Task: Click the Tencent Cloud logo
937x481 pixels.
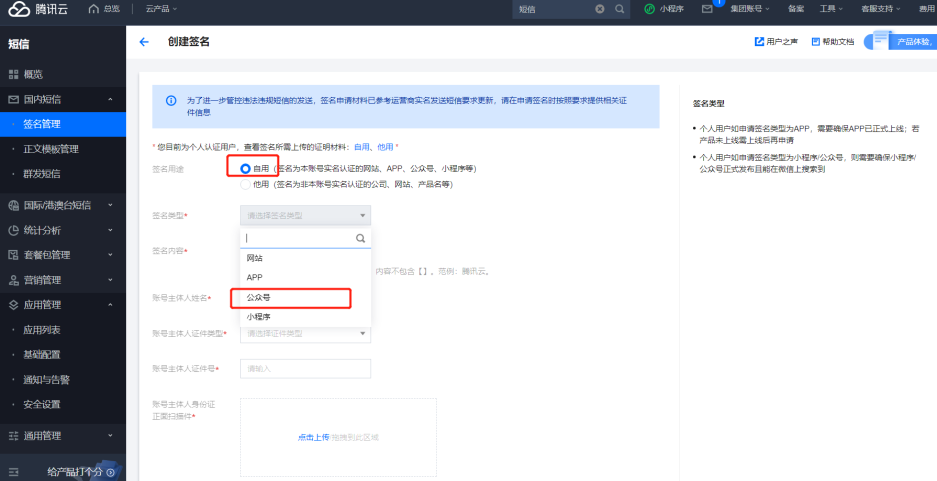Action: 38,9
